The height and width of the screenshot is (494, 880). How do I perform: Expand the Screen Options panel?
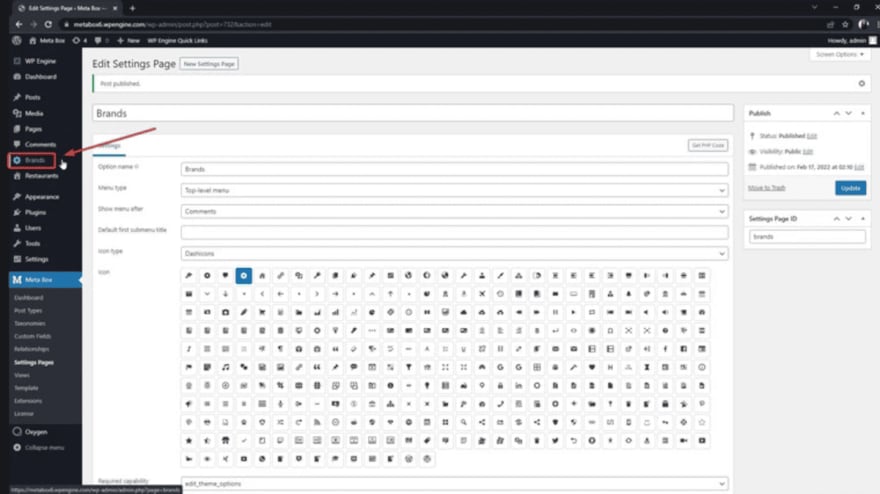pyautogui.click(x=840, y=54)
